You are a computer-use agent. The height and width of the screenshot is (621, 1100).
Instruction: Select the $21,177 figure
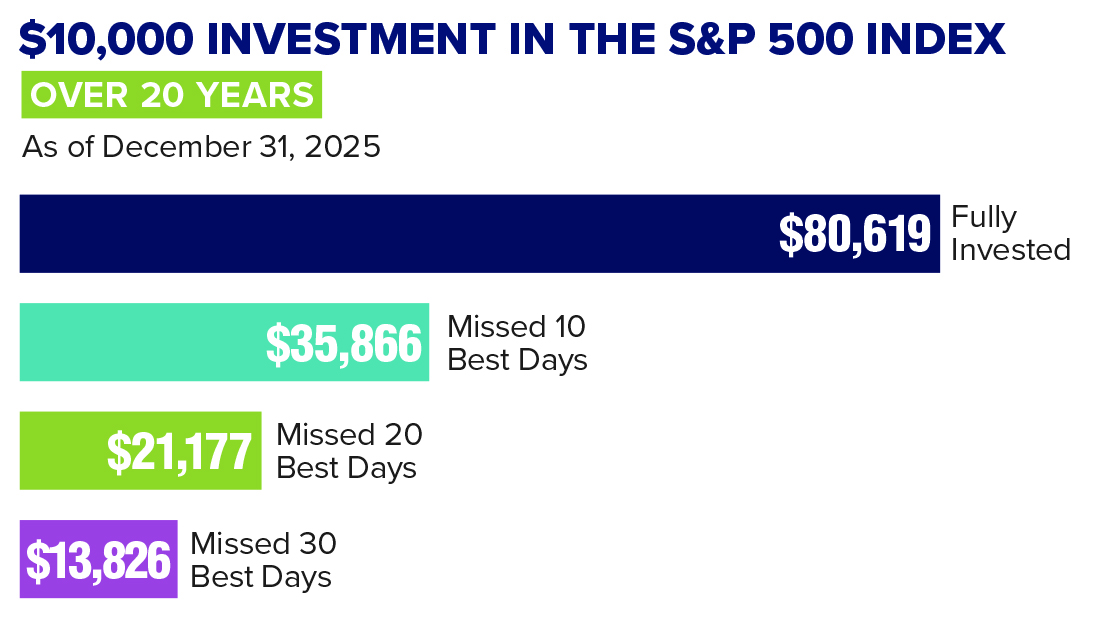pyautogui.click(x=179, y=451)
